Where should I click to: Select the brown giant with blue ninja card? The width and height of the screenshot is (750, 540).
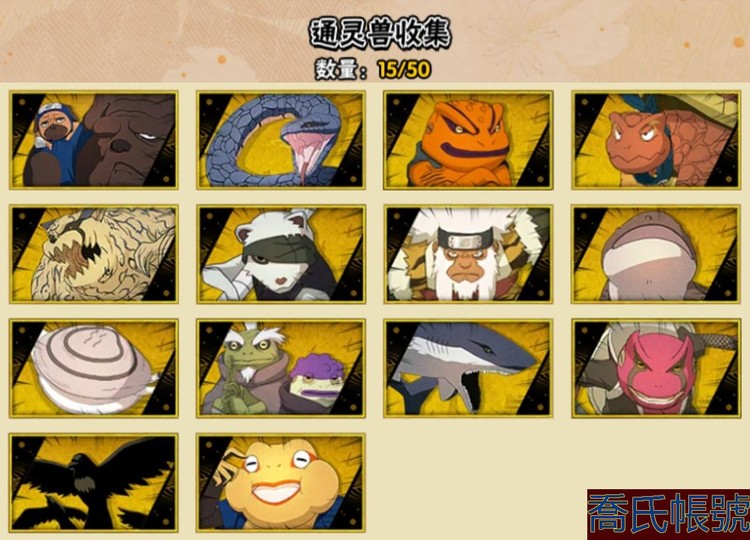tap(94, 140)
